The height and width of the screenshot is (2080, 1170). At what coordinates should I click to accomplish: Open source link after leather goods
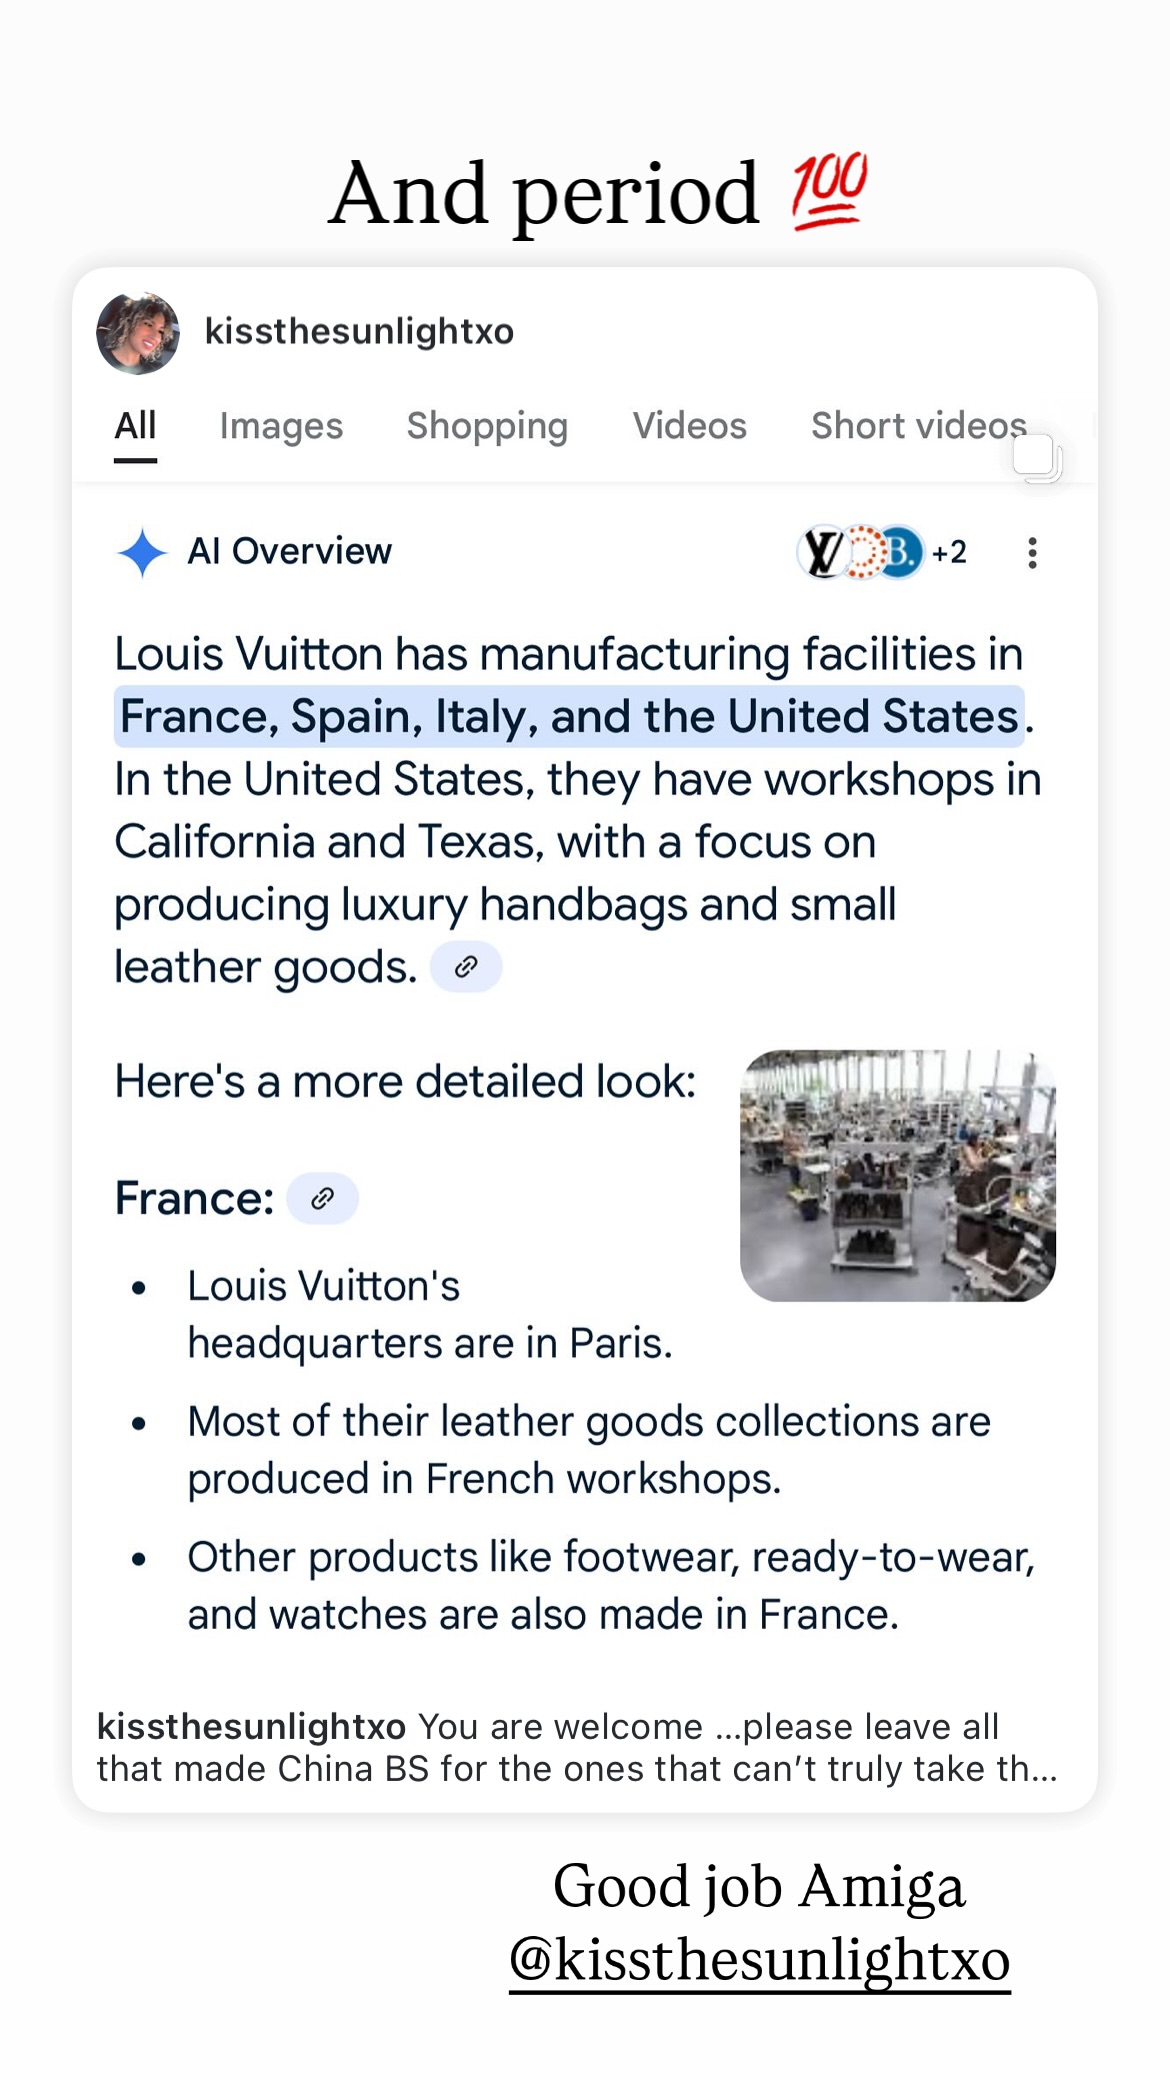466,967
